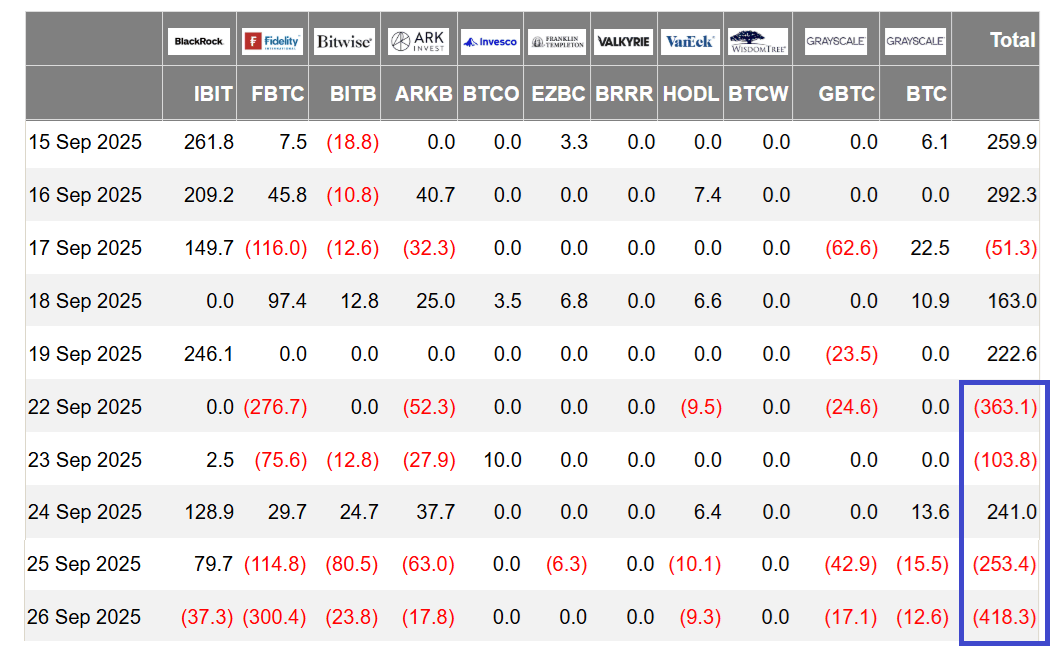The width and height of the screenshot is (1056, 655).
Task: Click the 26 Sep 2025 date cell
Action: coord(85,617)
